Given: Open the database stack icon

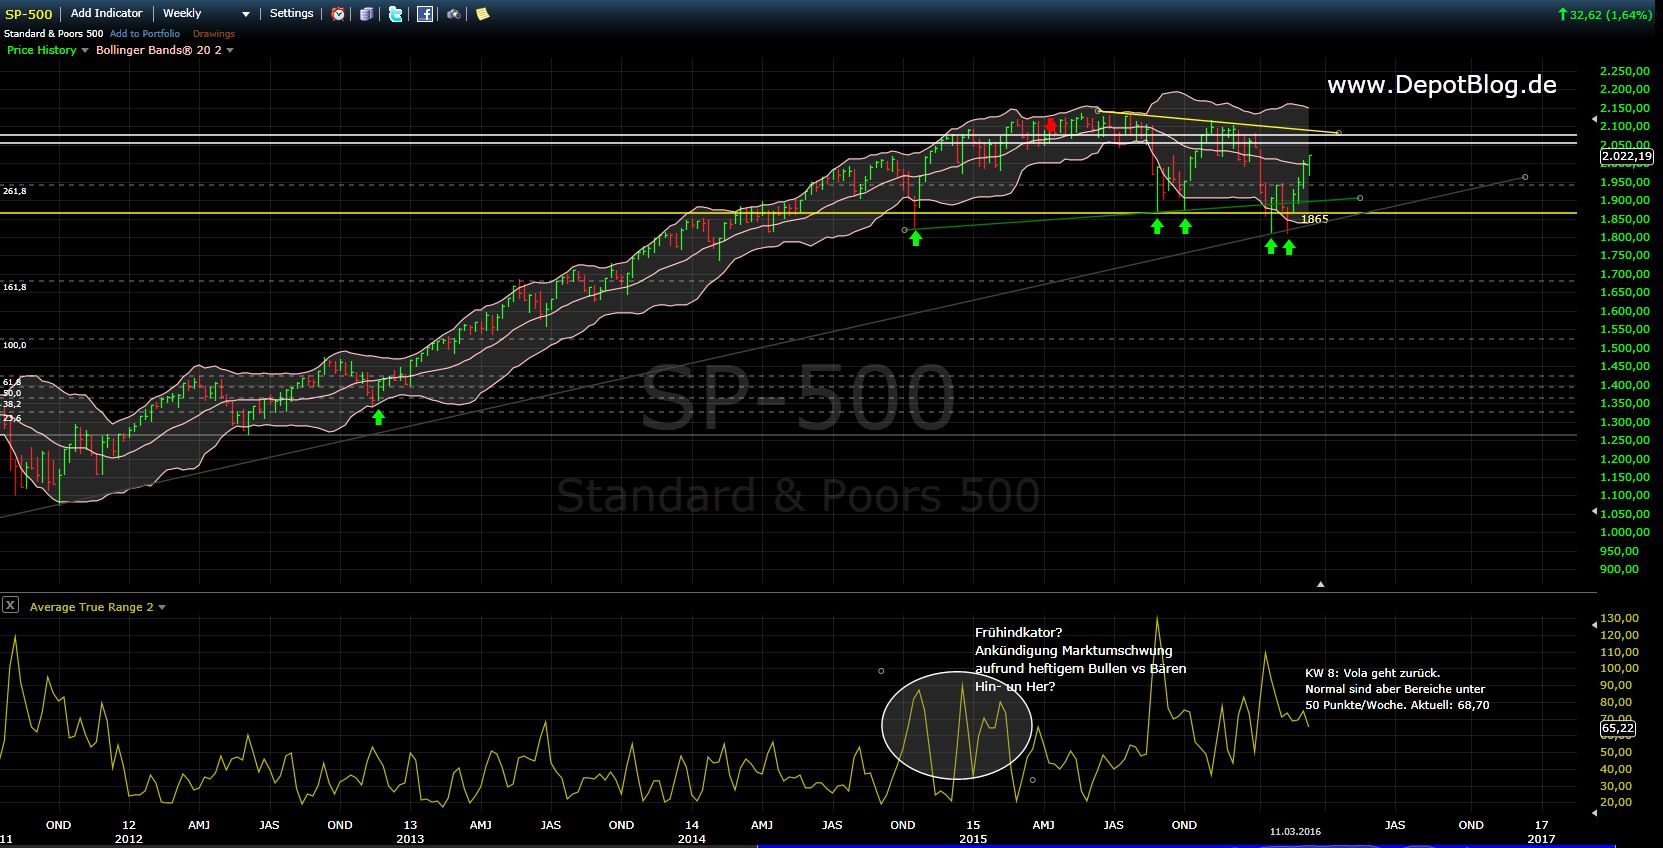Looking at the screenshot, I should tap(367, 14).
